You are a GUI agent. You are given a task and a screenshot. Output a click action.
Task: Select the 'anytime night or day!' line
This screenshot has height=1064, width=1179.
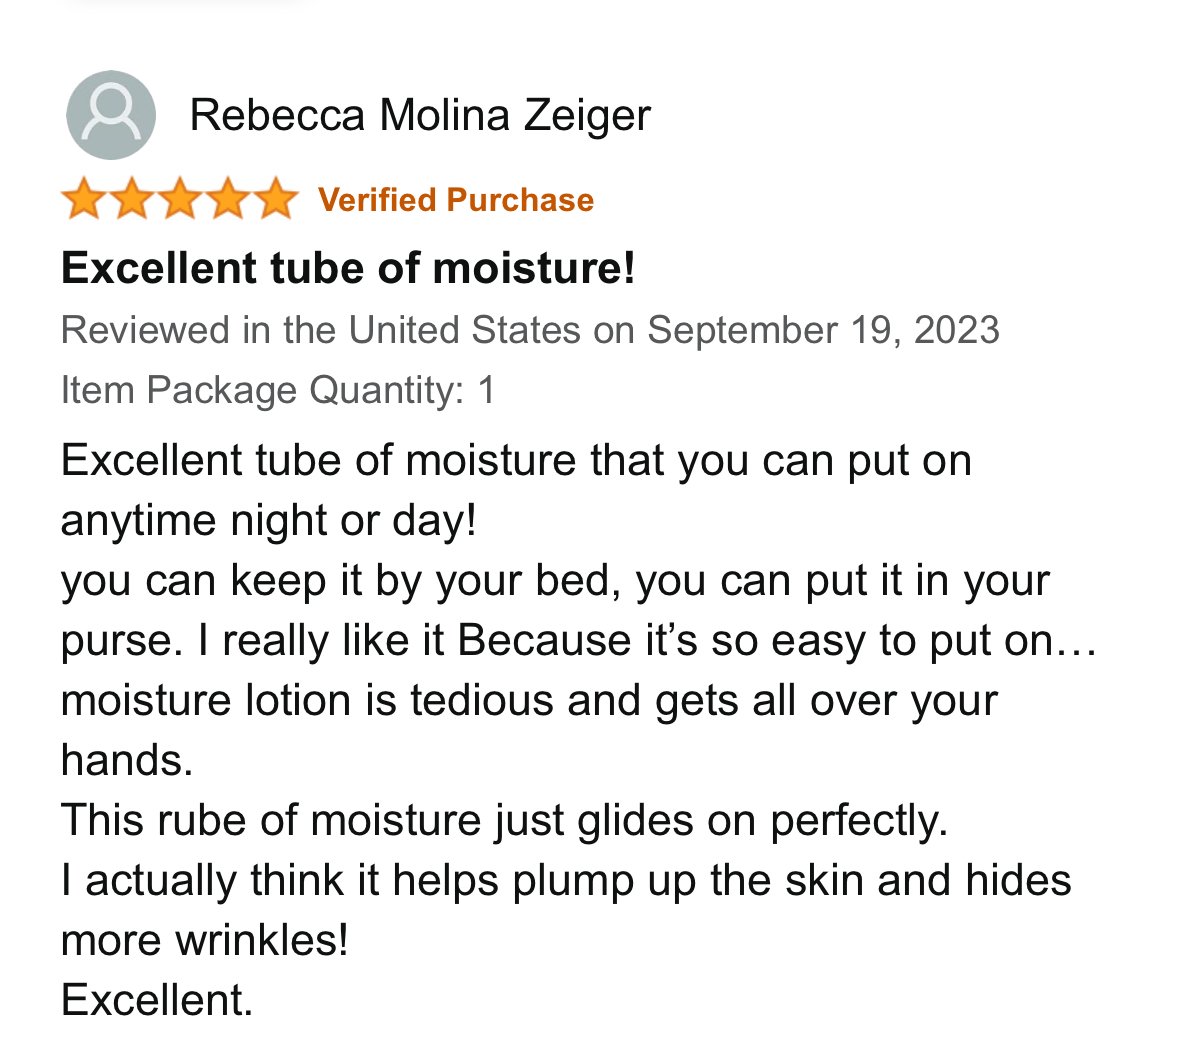point(268,520)
